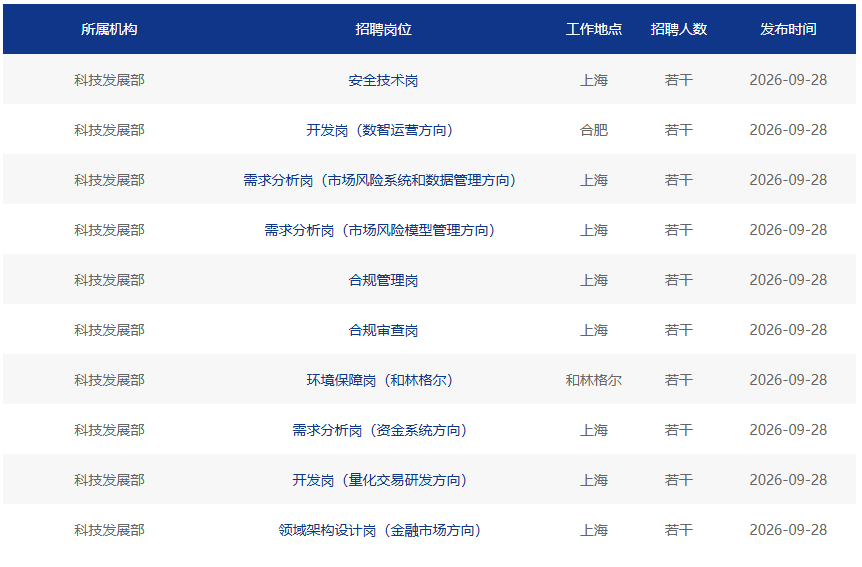
Task: Select 若干 in the 合规审查岗 row
Action: coord(678,331)
